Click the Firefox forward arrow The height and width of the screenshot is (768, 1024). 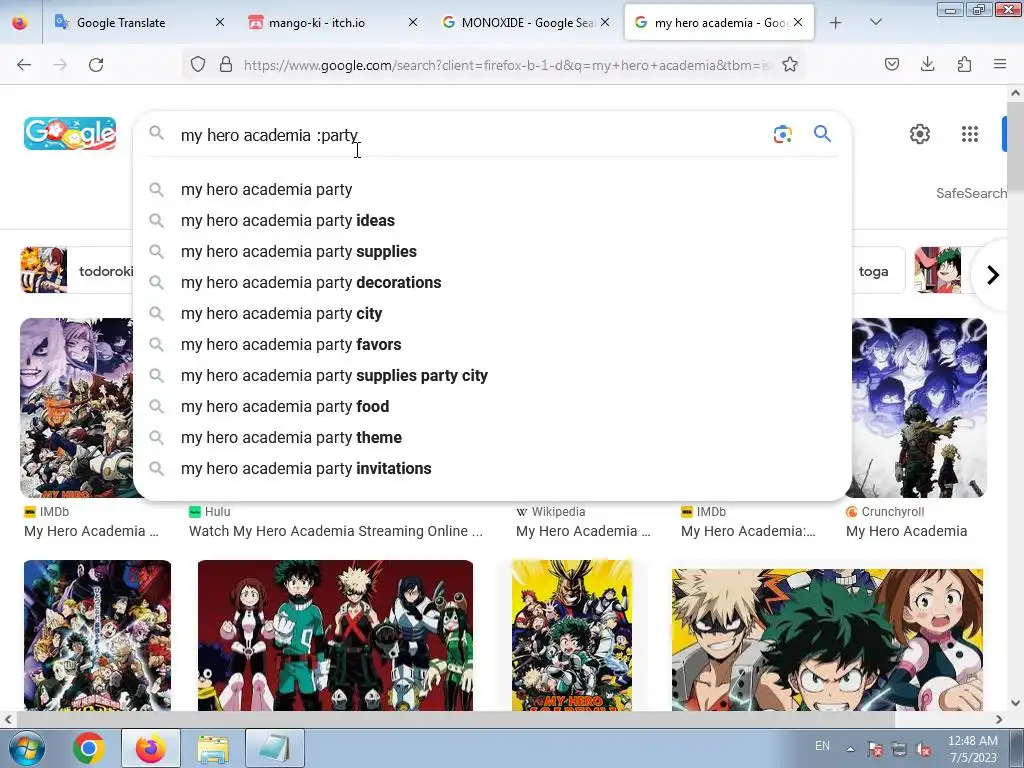point(60,65)
